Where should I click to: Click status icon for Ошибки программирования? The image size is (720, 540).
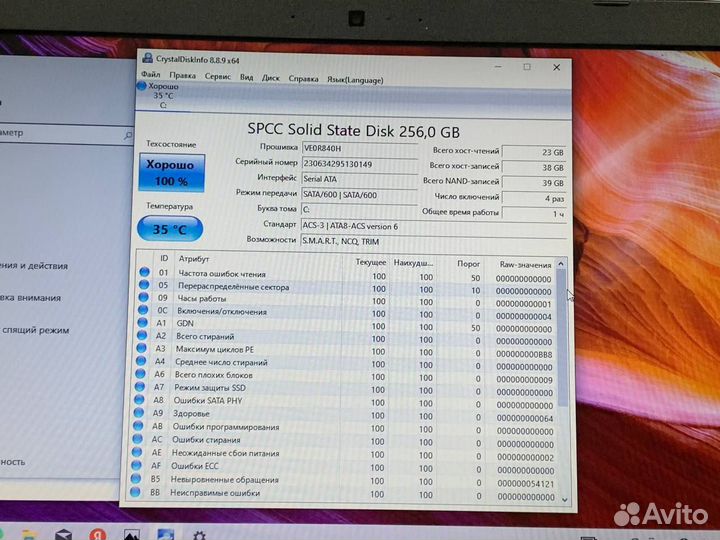click(x=138, y=426)
